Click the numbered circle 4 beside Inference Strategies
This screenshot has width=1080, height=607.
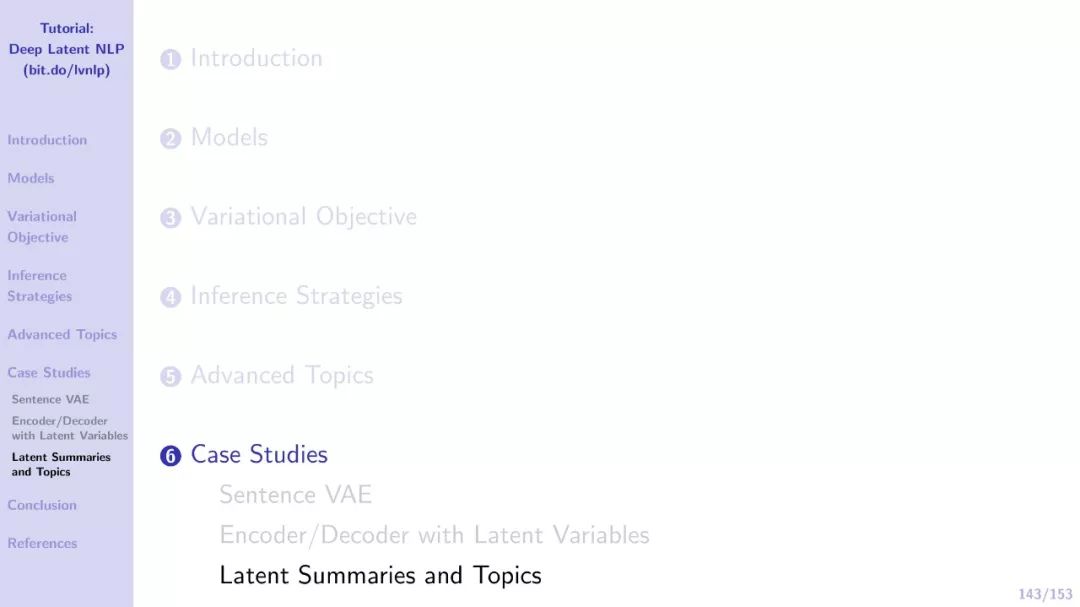coord(170,297)
